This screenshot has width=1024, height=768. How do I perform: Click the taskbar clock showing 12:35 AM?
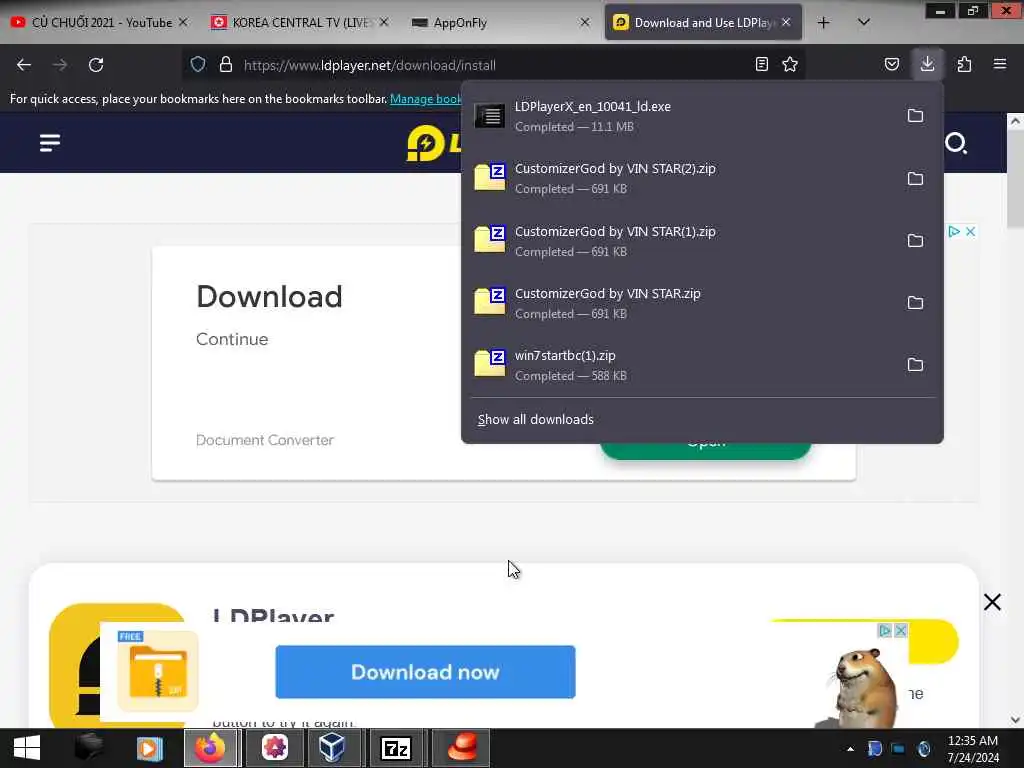(x=972, y=748)
